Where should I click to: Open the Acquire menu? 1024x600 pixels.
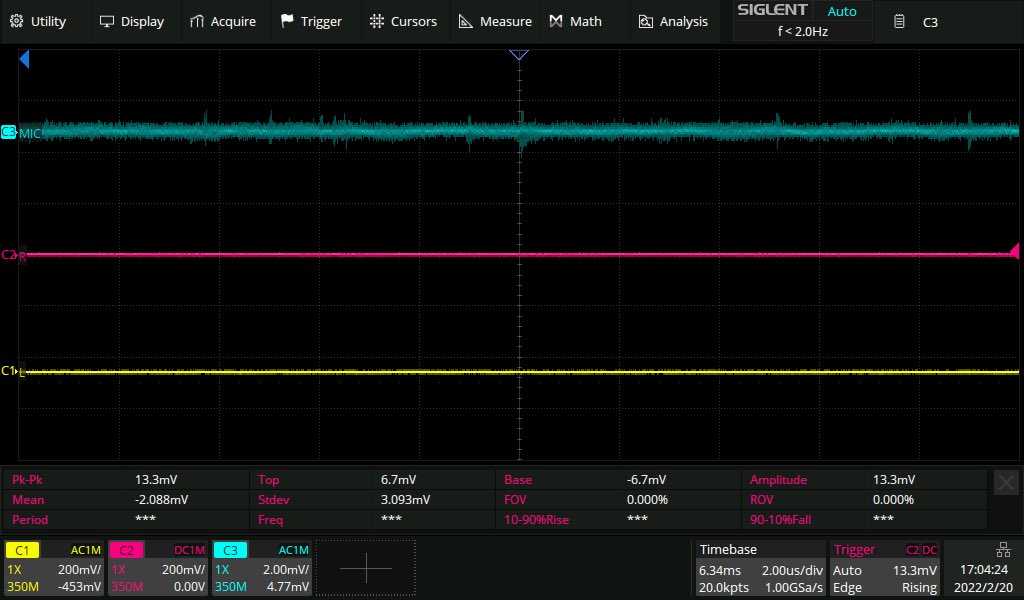point(223,22)
